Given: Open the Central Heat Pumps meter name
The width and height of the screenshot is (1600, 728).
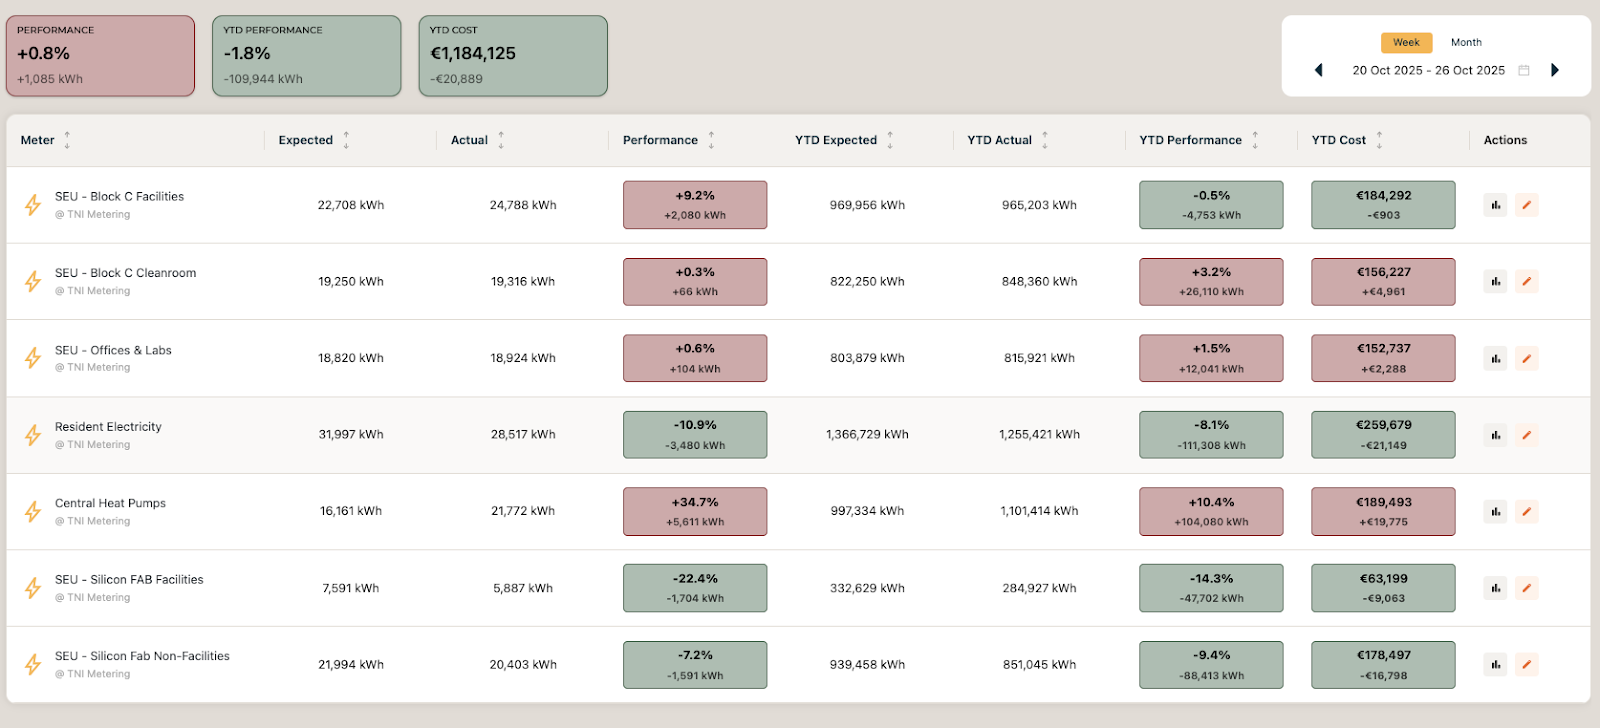Looking at the screenshot, I should point(110,503).
